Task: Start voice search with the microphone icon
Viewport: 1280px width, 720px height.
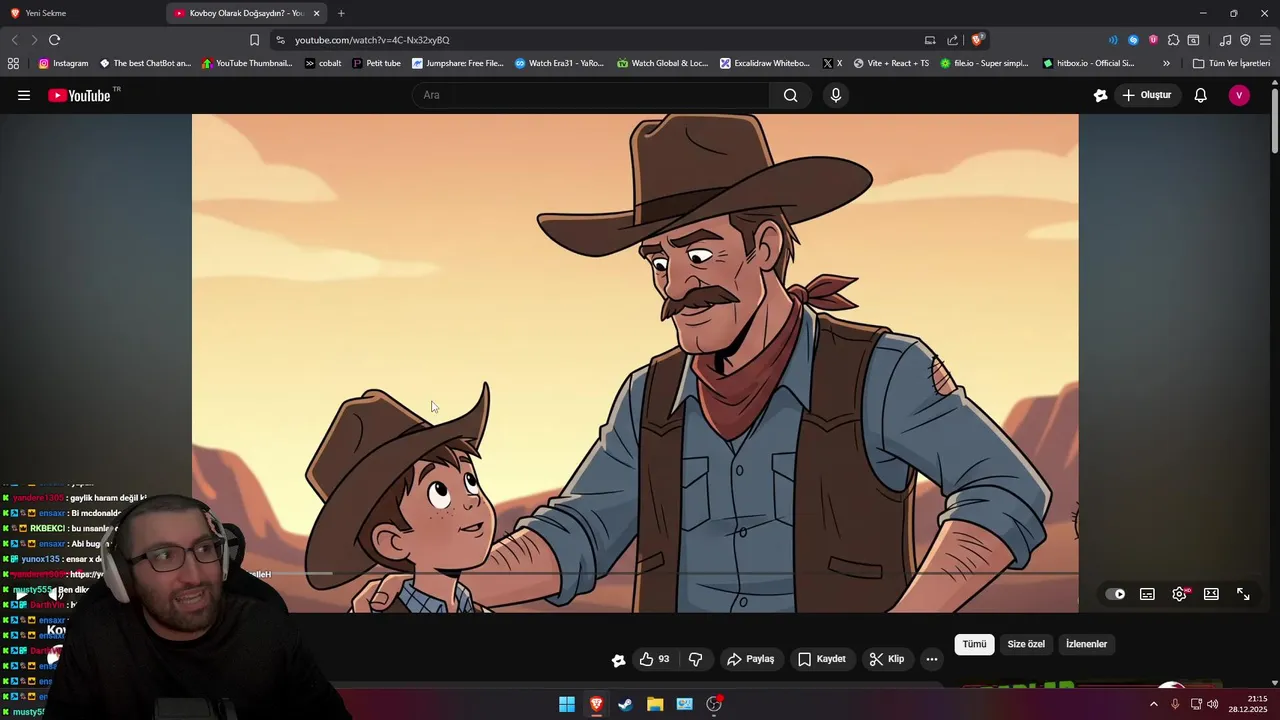Action: (836, 95)
